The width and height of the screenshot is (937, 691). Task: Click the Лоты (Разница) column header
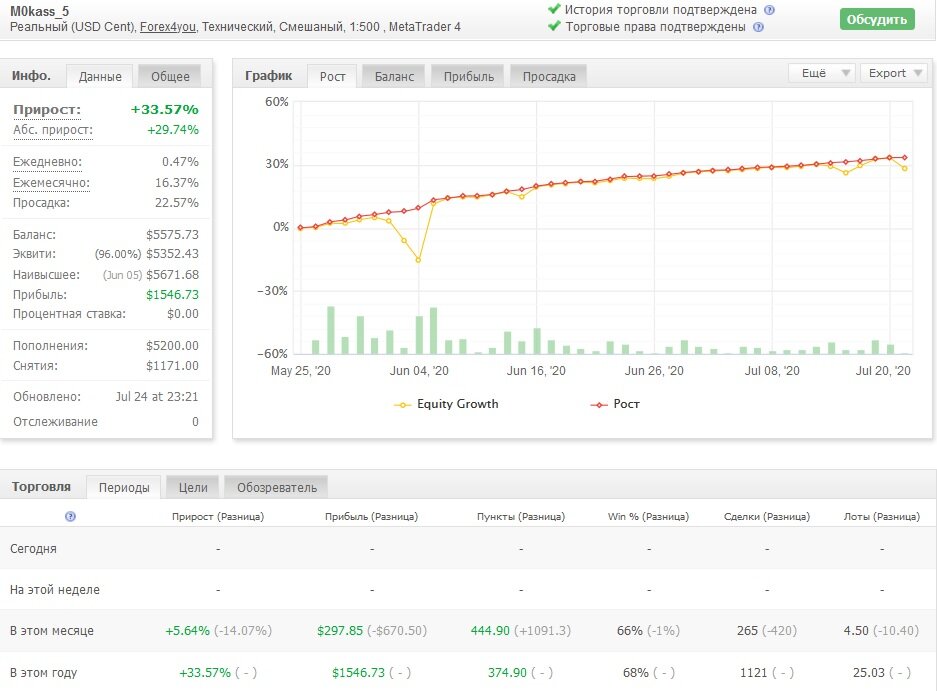click(x=881, y=516)
